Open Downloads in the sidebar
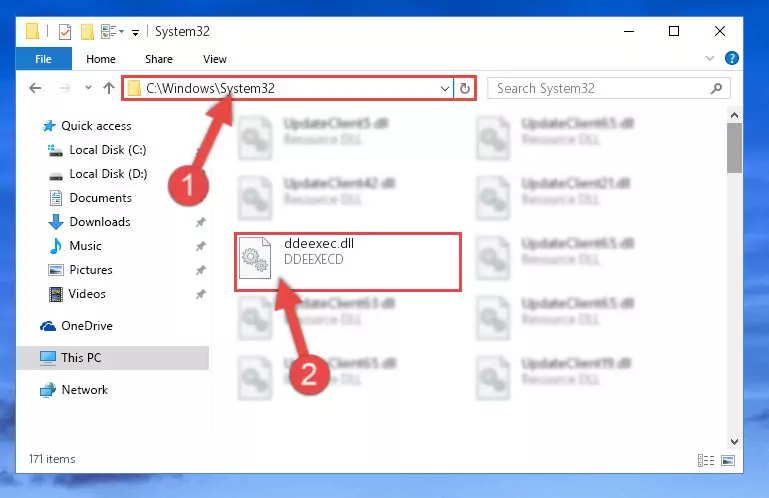The width and height of the screenshot is (769, 498). click(x=100, y=222)
